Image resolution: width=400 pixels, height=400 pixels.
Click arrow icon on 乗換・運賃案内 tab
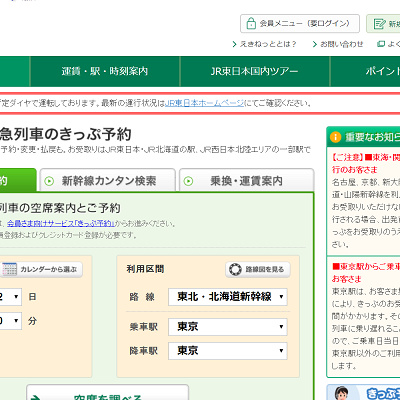coord(189,181)
